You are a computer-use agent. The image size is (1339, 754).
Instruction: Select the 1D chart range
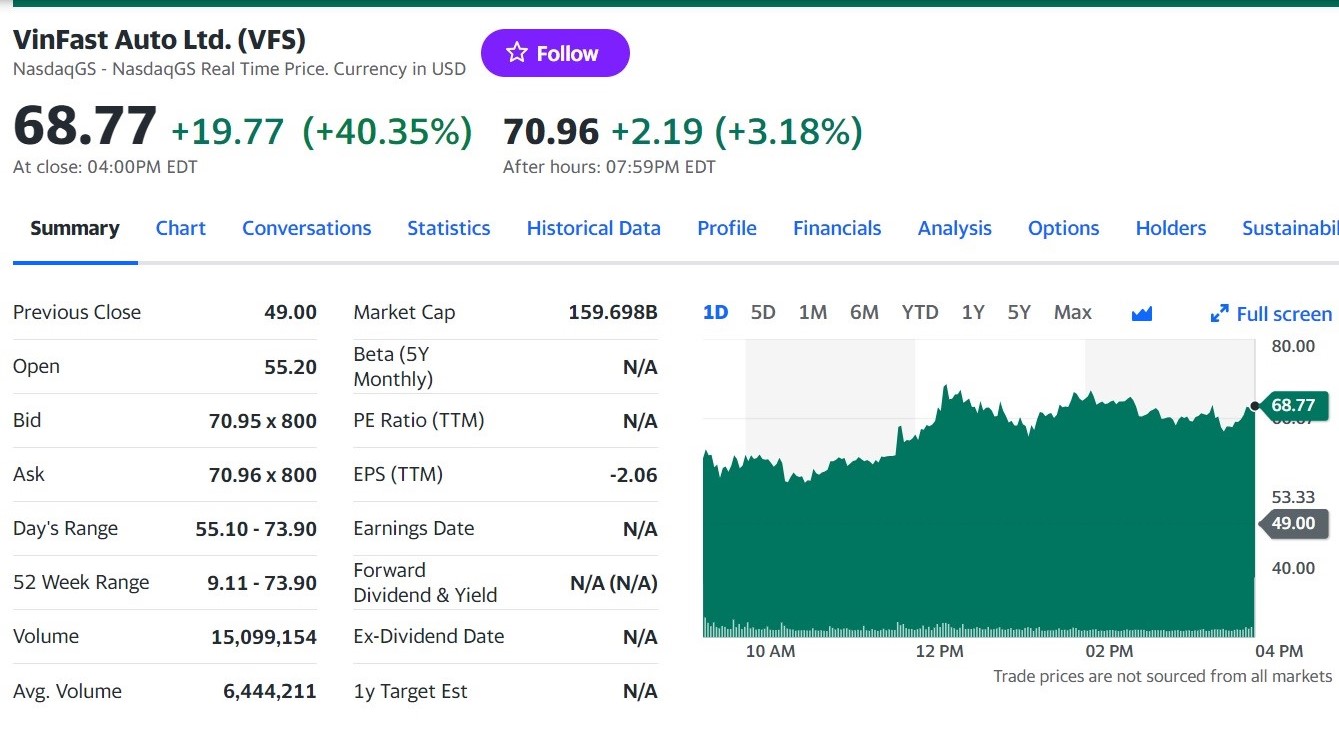pyautogui.click(x=716, y=312)
